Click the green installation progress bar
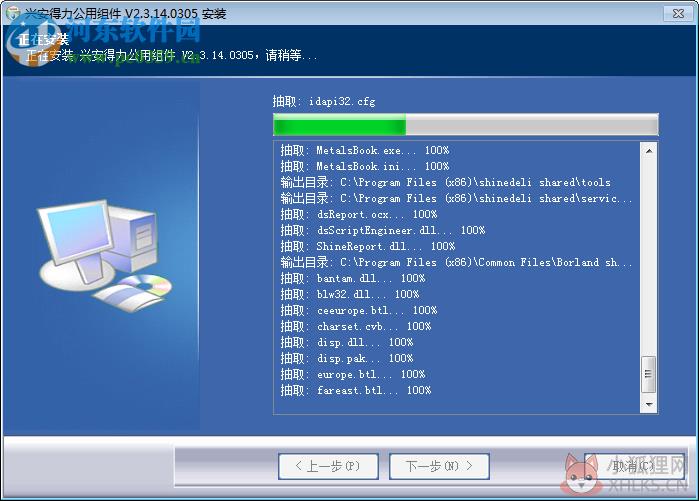 click(465, 124)
